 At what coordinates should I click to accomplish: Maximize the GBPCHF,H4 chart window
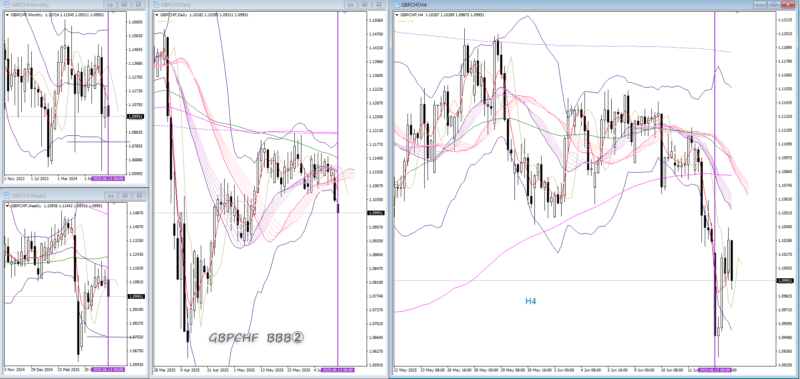point(774,5)
